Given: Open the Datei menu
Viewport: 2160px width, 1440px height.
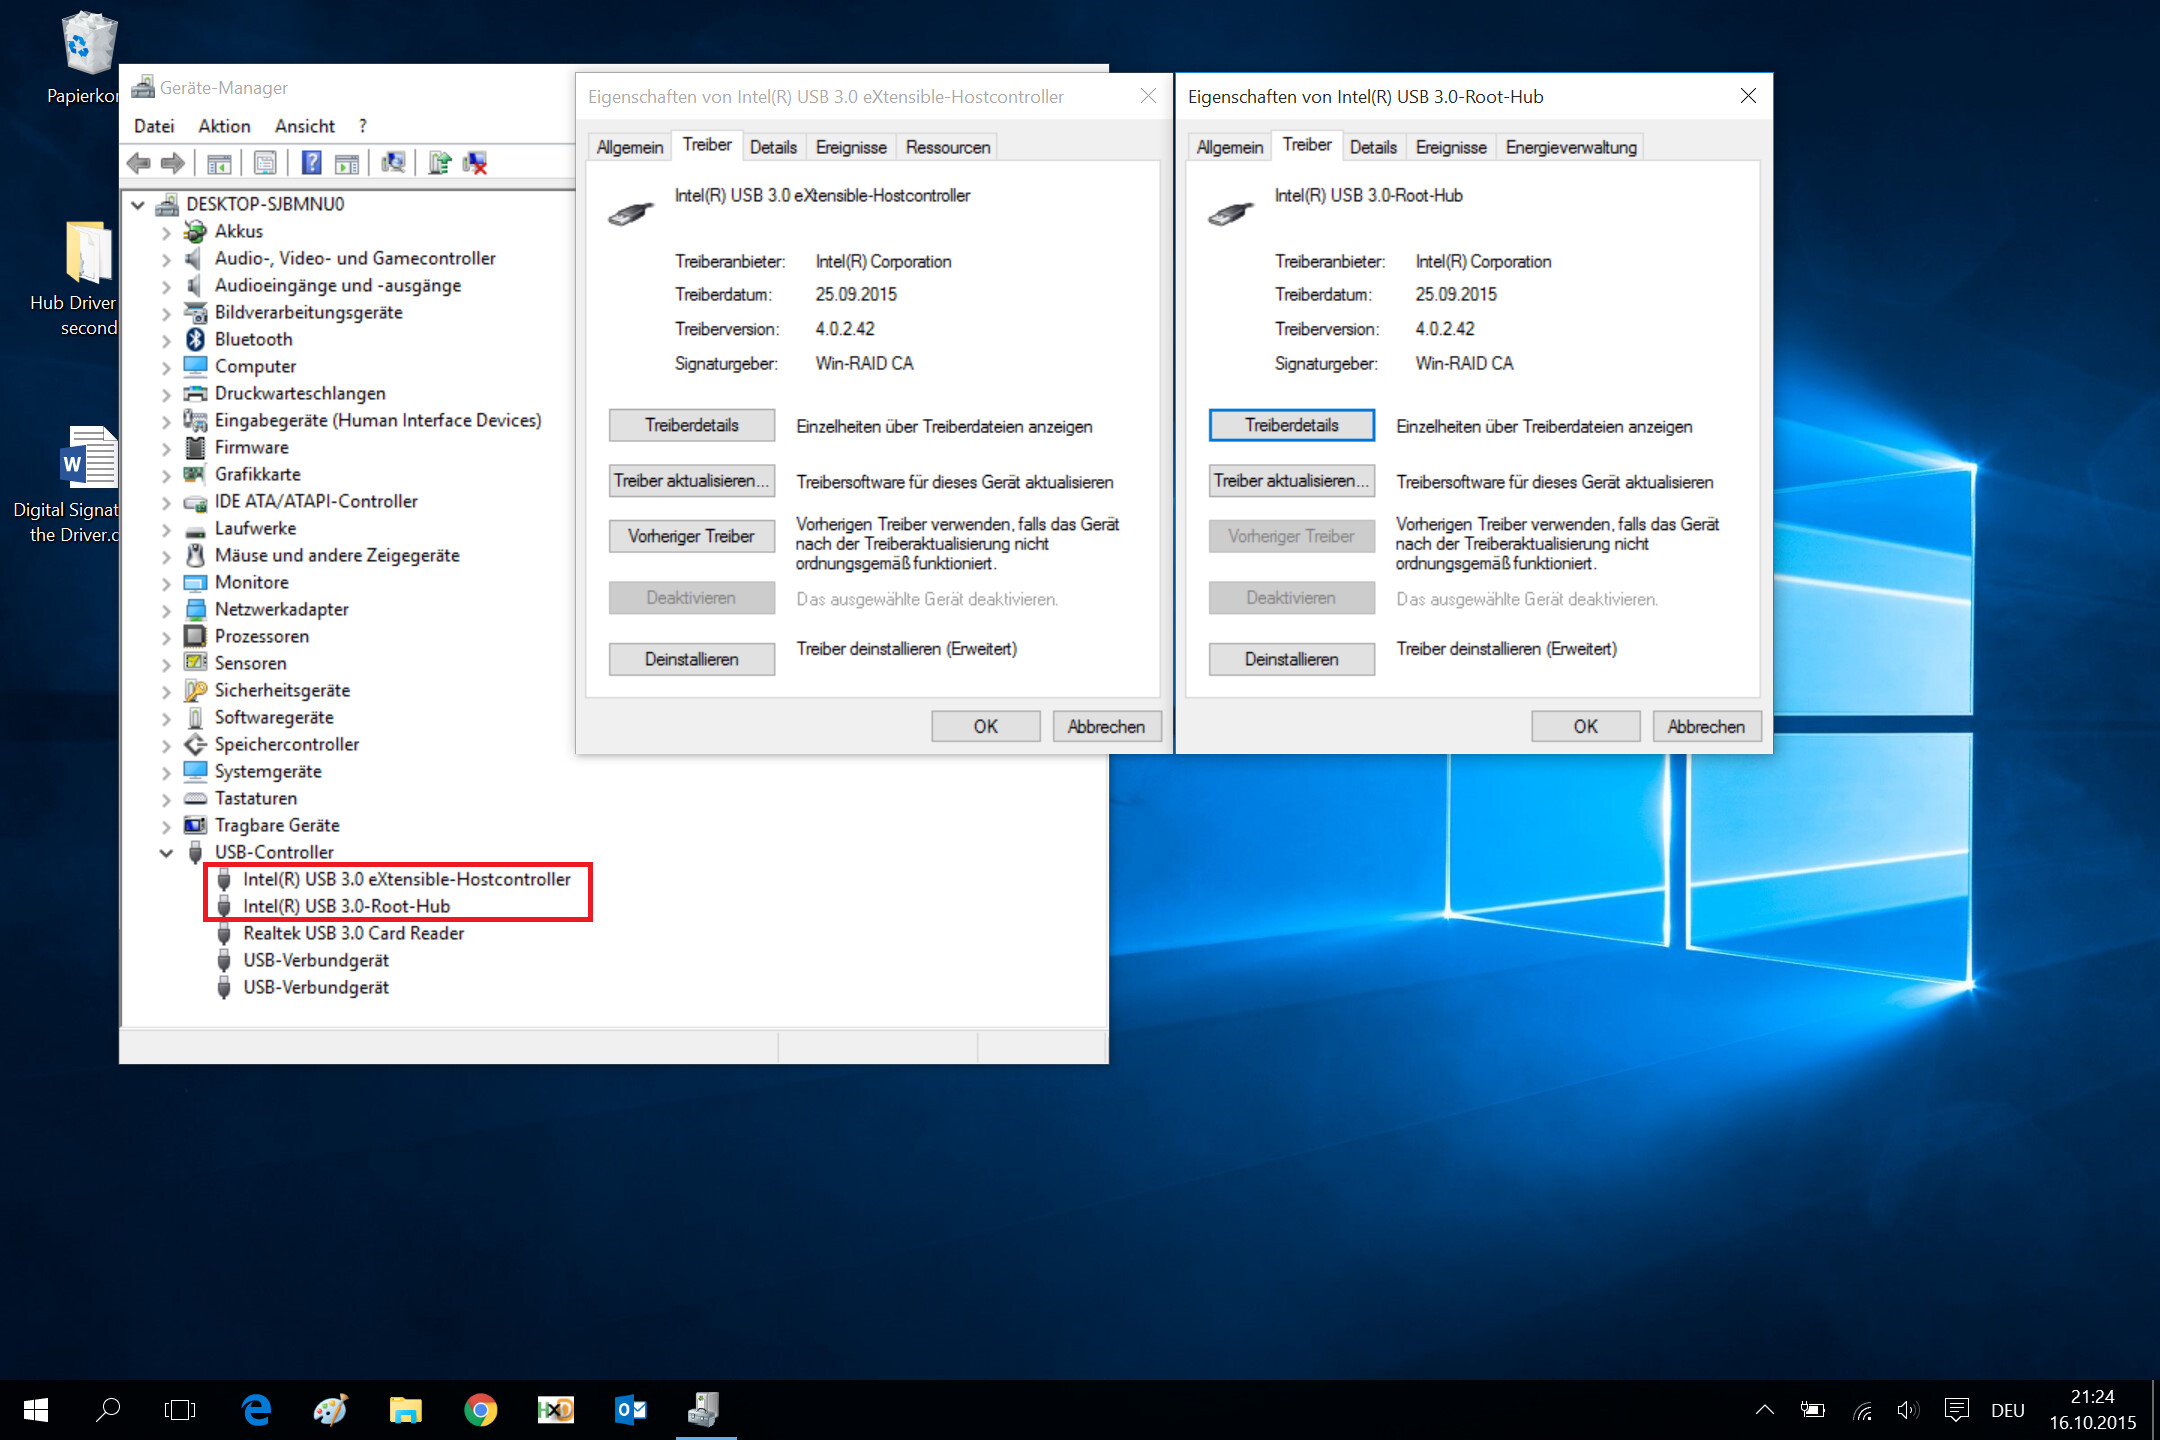Looking at the screenshot, I should click(x=154, y=126).
